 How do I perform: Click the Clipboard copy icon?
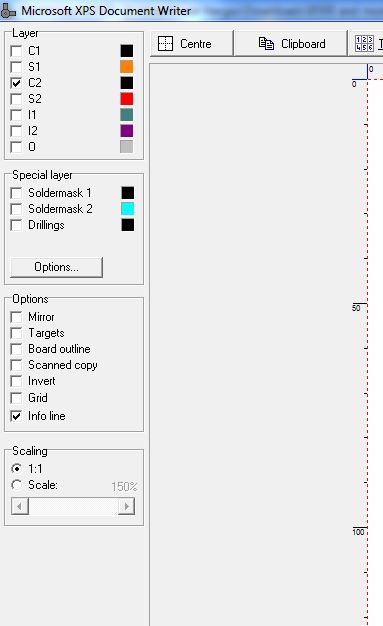point(266,44)
